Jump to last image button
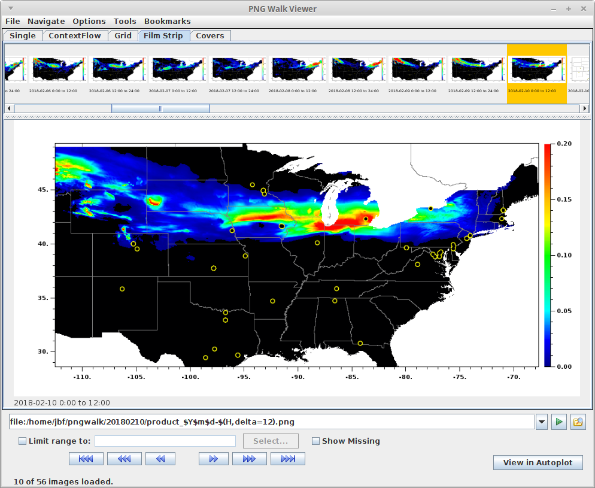 (x=288, y=459)
